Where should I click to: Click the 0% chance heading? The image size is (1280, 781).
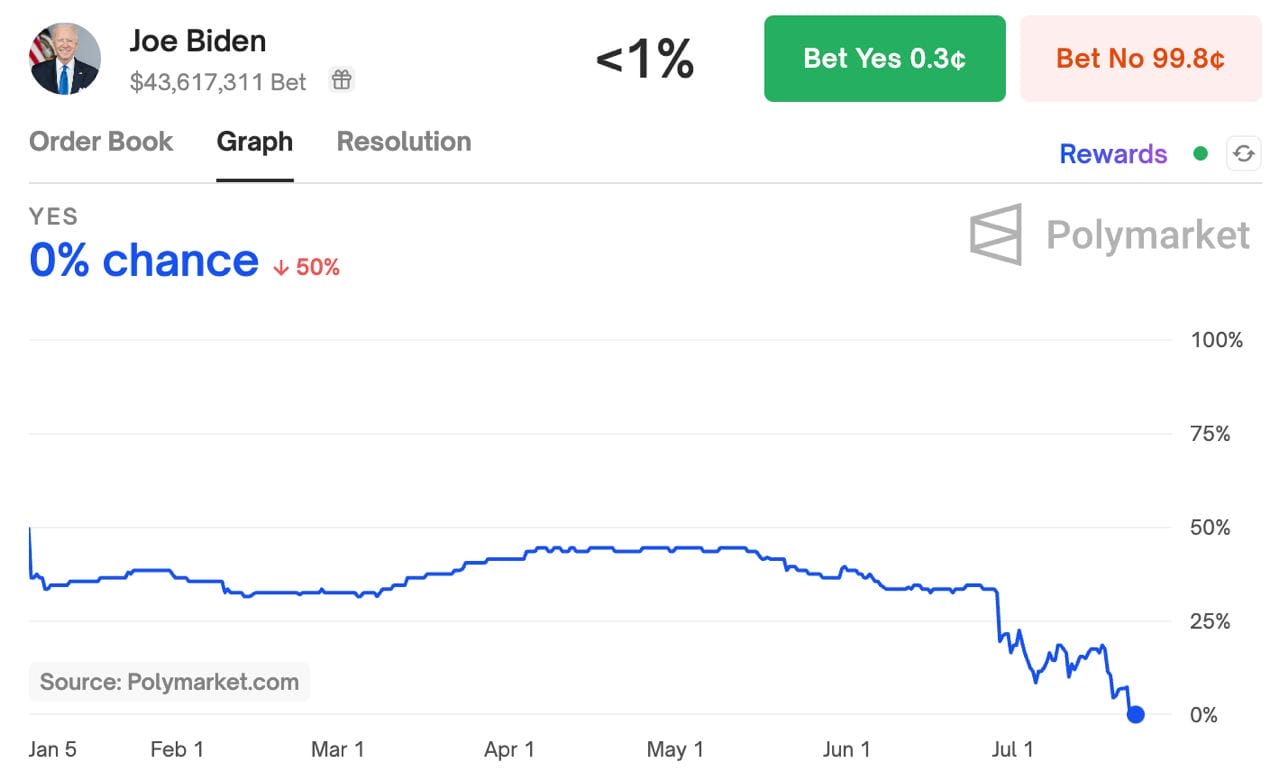143,260
